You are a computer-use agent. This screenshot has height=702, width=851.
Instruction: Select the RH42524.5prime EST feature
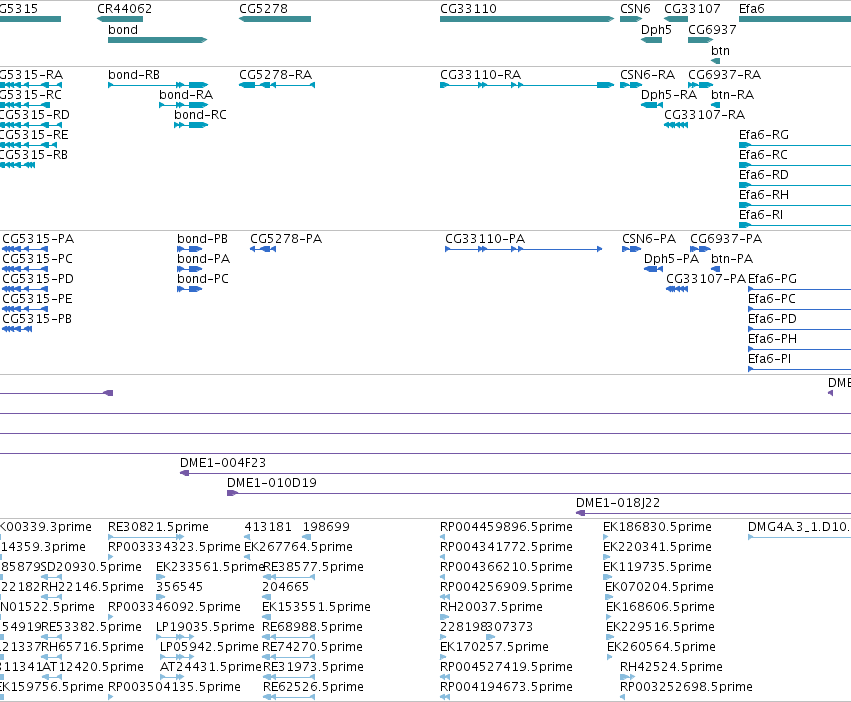627,676
